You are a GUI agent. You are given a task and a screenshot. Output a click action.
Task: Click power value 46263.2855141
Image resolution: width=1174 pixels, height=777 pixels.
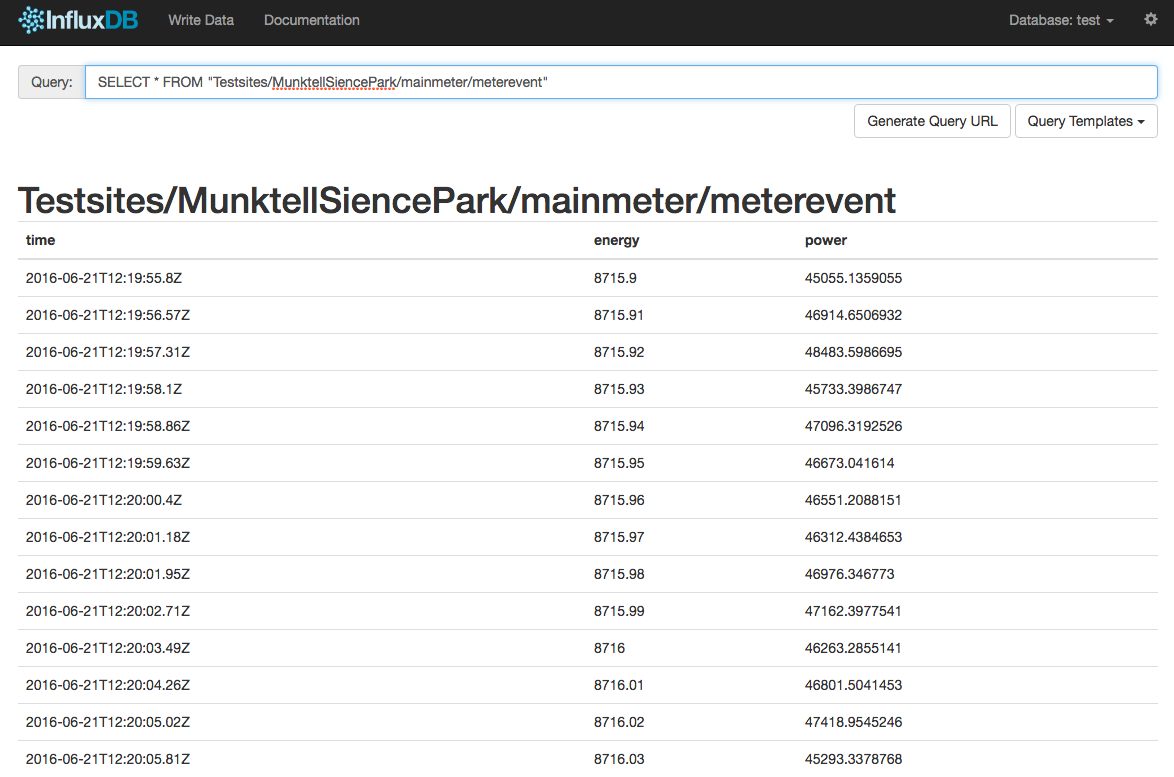click(854, 648)
